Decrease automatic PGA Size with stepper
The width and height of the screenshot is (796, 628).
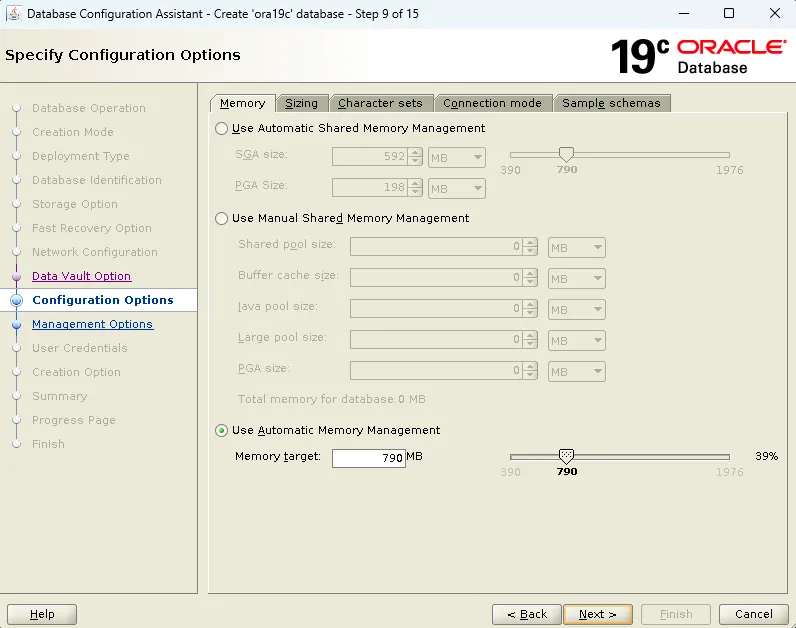(415, 192)
